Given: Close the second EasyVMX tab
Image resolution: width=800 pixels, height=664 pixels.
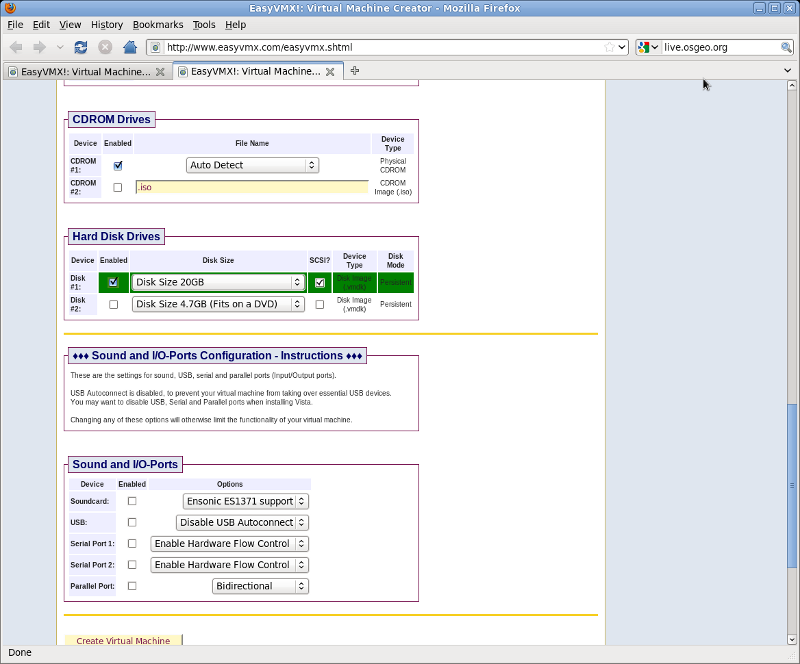Looking at the screenshot, I should [330, 72].
